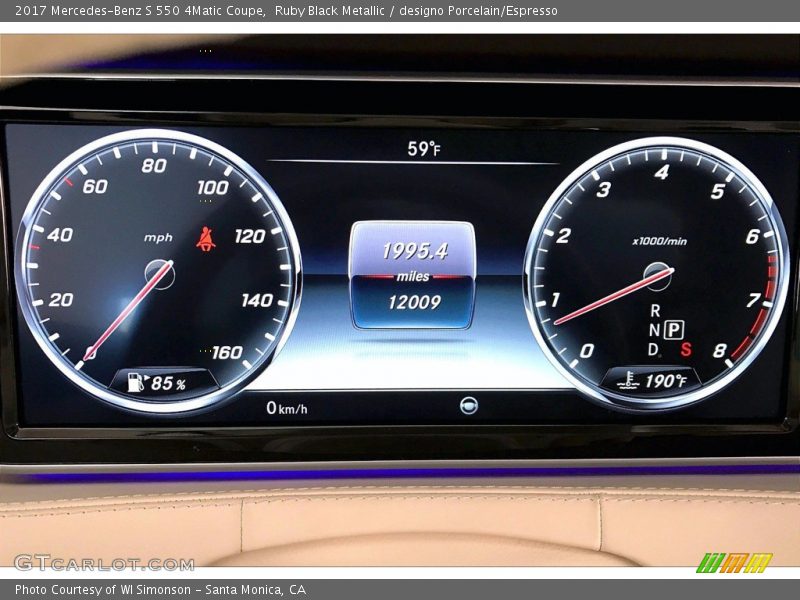Viewport: 800px width, 600px height.
Task: Click the 80 mark on speedometer
Action: 154,165
